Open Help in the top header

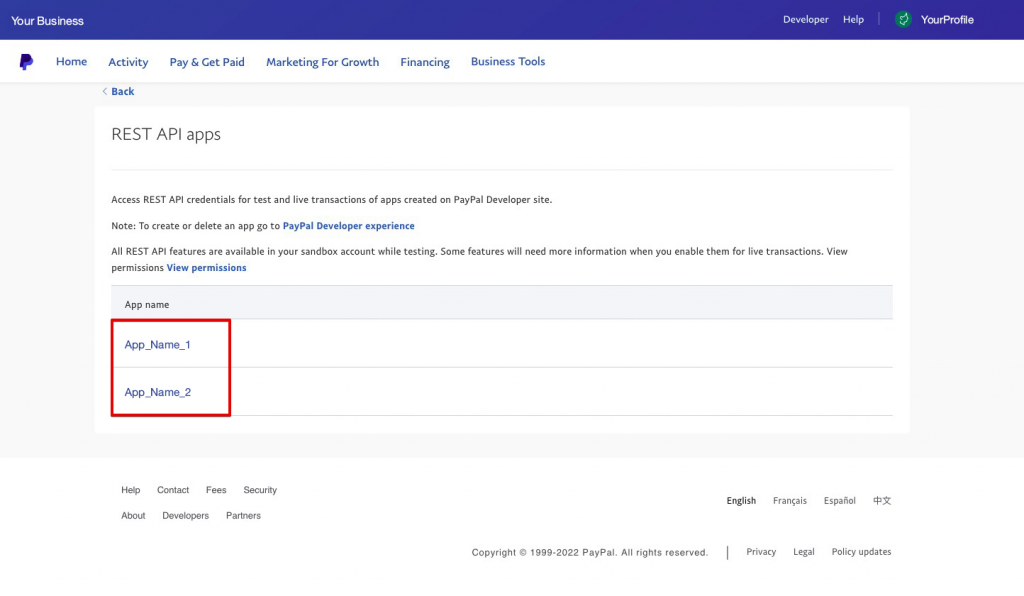[x=853, y=20]
